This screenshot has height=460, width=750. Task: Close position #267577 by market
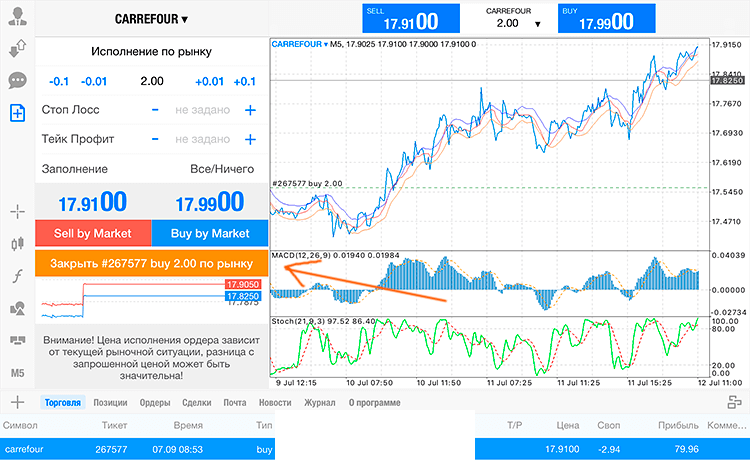[x=152, y=263]
